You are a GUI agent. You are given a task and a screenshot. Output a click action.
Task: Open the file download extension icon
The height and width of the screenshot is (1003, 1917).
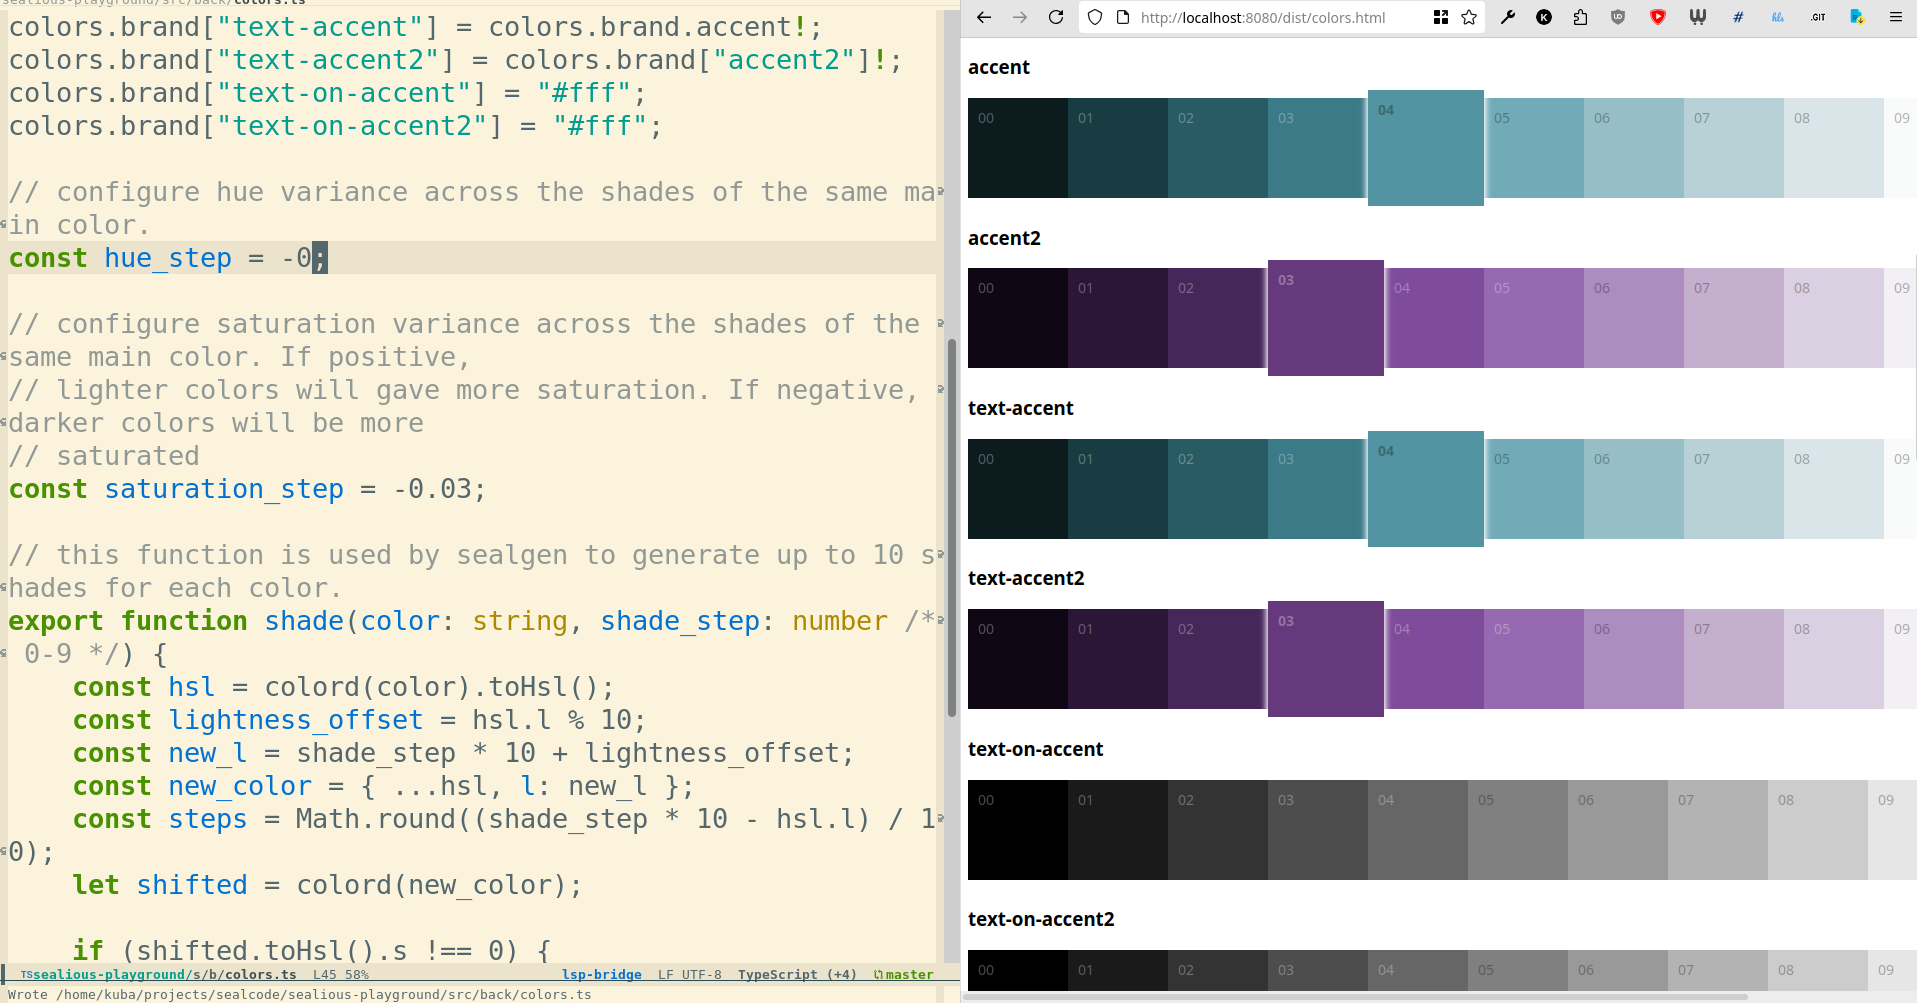point(1857,17)
